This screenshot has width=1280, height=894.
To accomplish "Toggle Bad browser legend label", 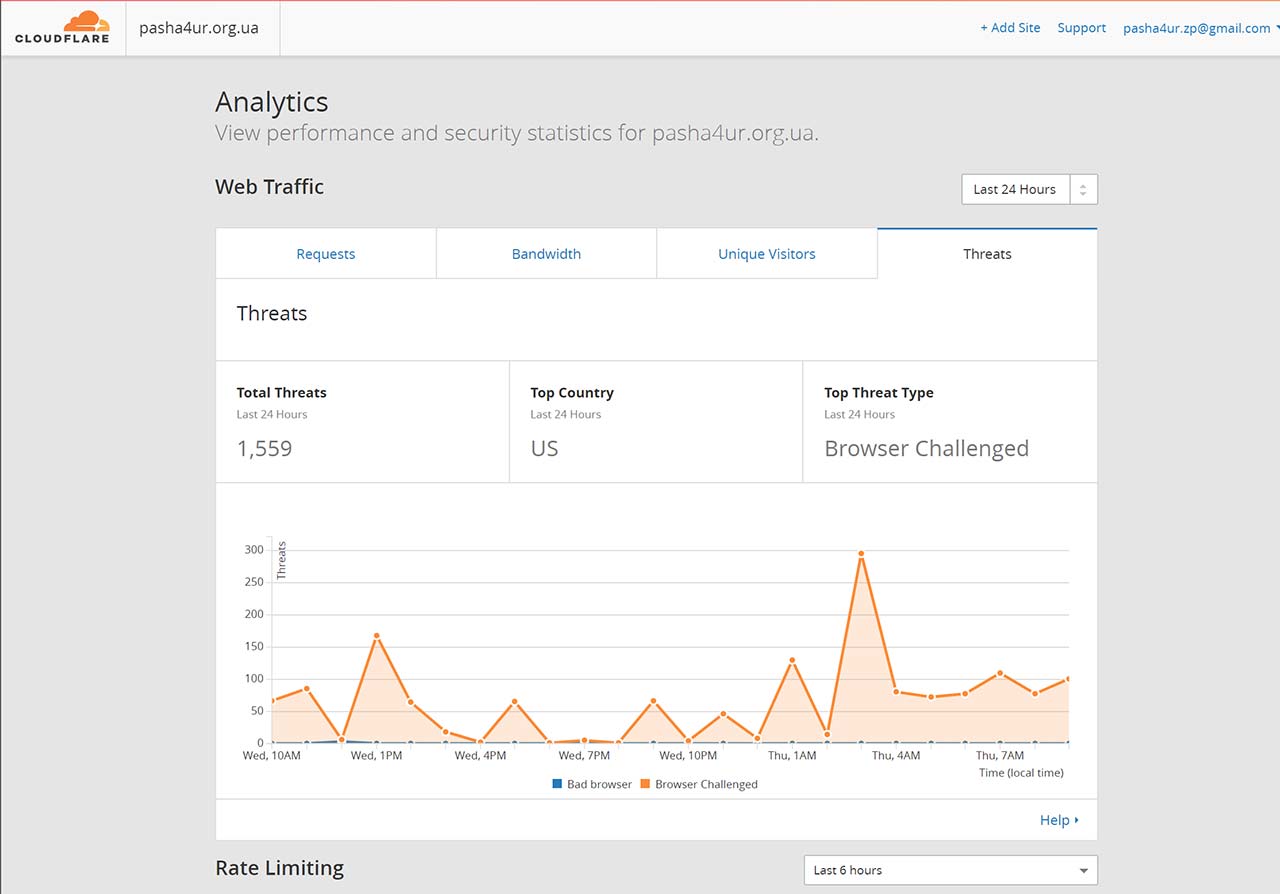I will [x=599, y=784].
